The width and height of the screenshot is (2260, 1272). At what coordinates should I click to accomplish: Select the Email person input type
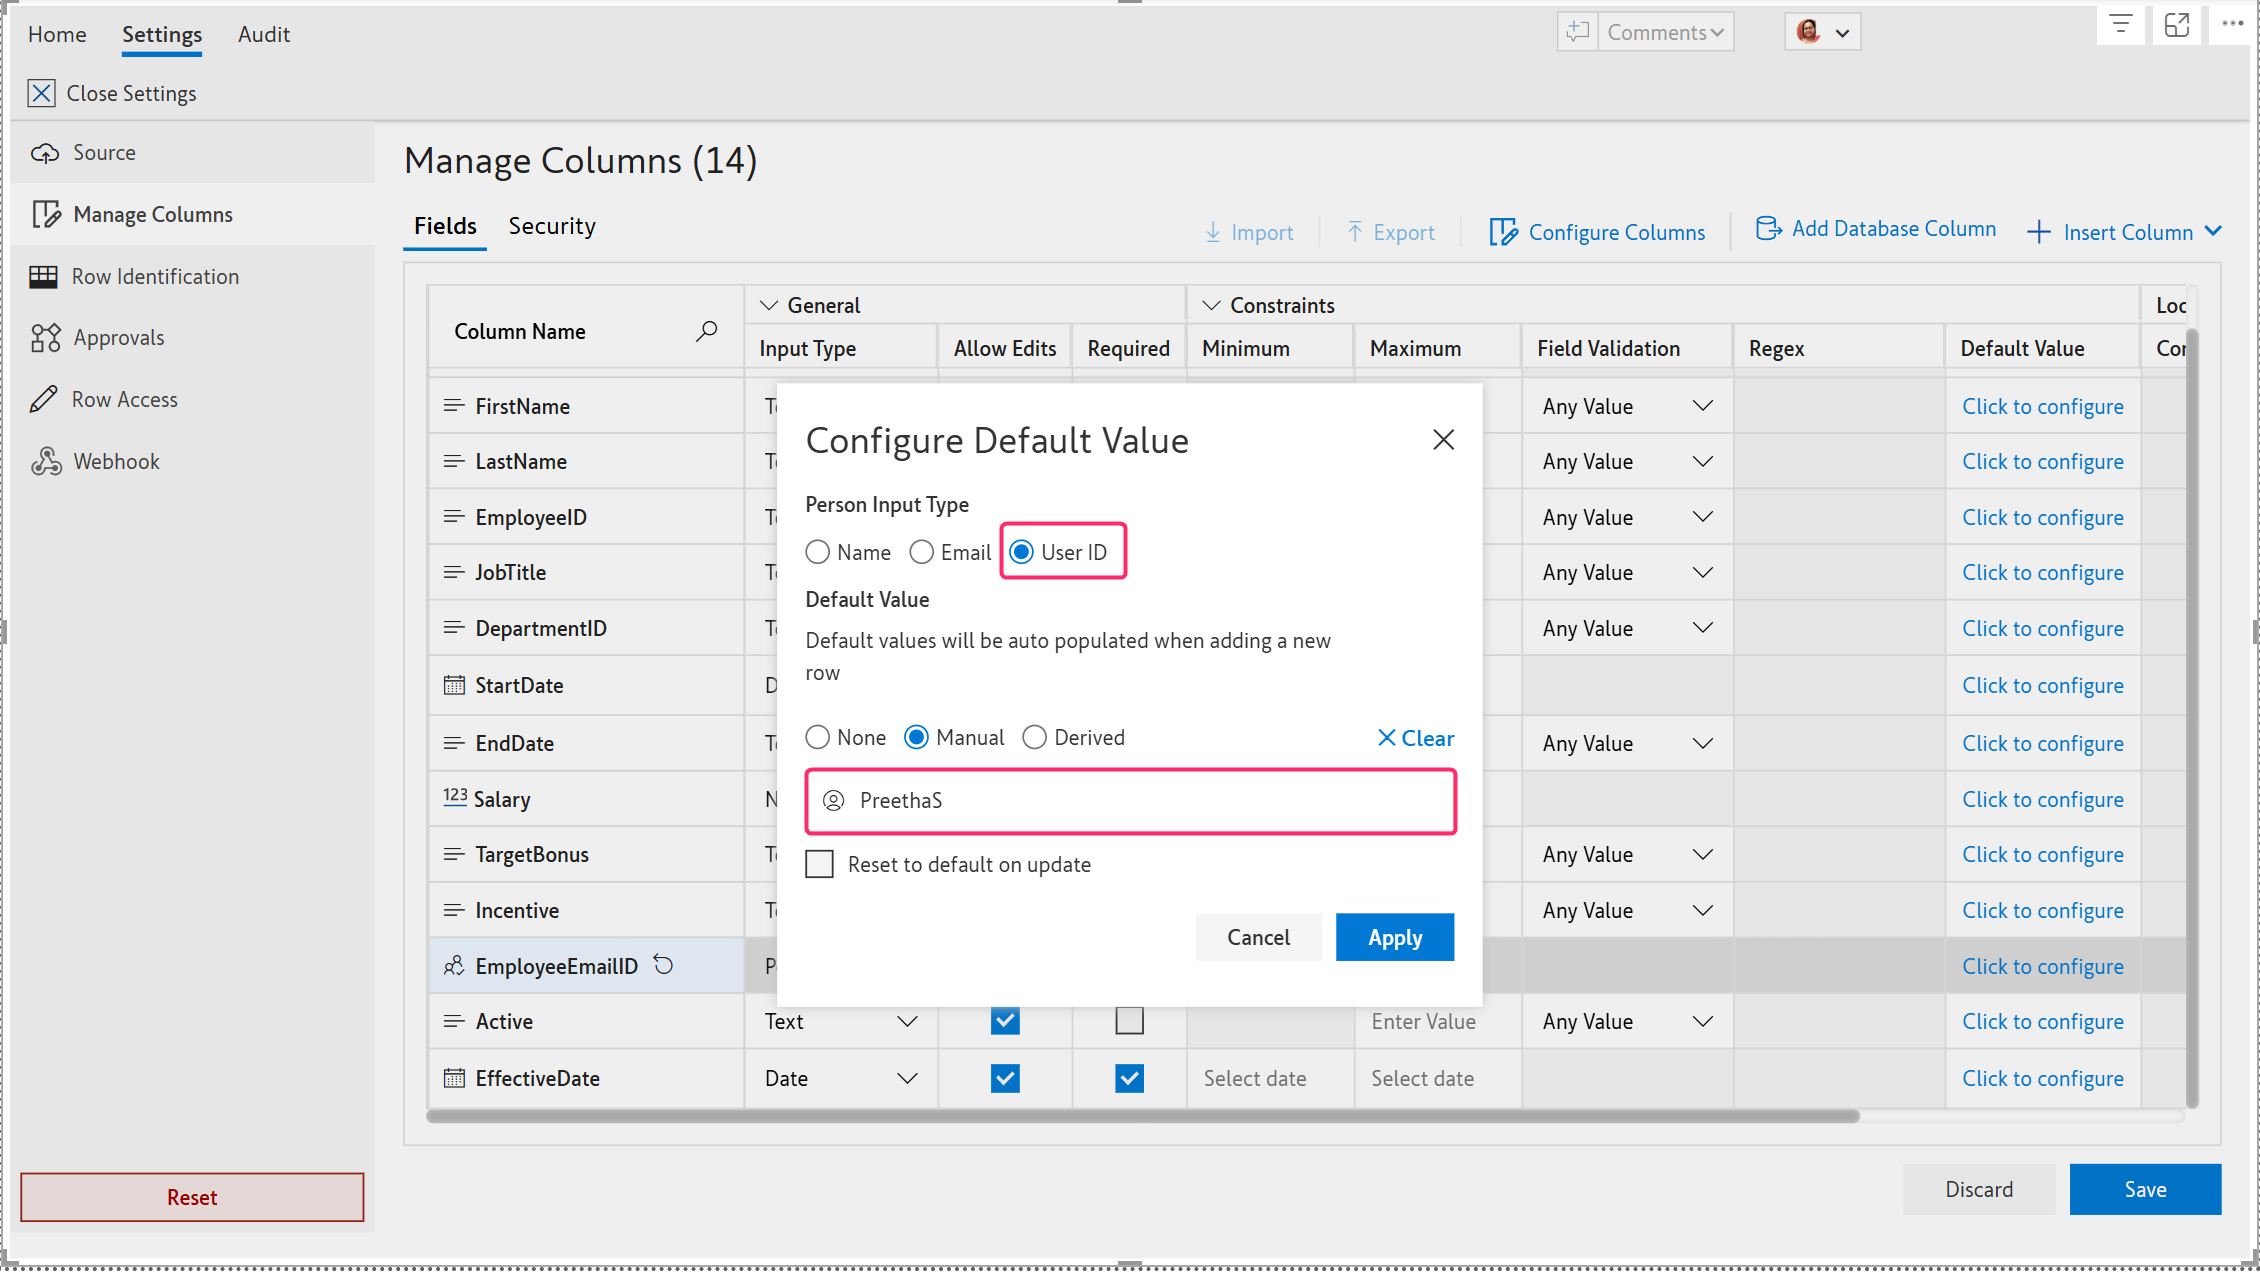[x=922, y=552]
